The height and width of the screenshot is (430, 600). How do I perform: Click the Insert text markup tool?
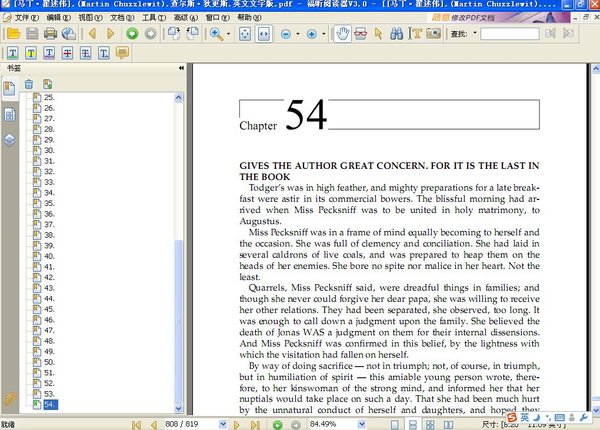click(104, 53)
